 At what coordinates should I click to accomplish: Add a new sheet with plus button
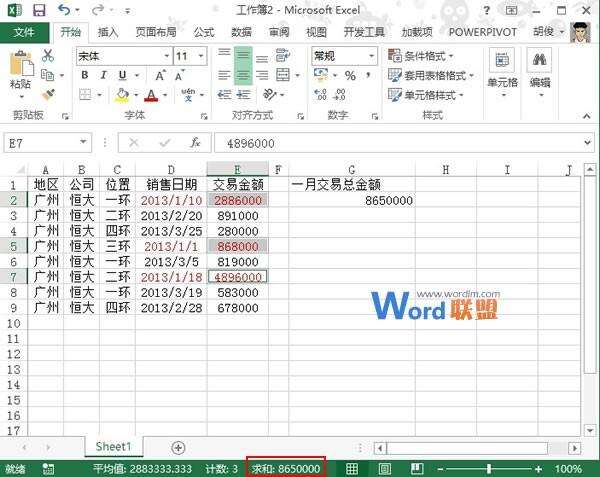(x=178, y=447)
